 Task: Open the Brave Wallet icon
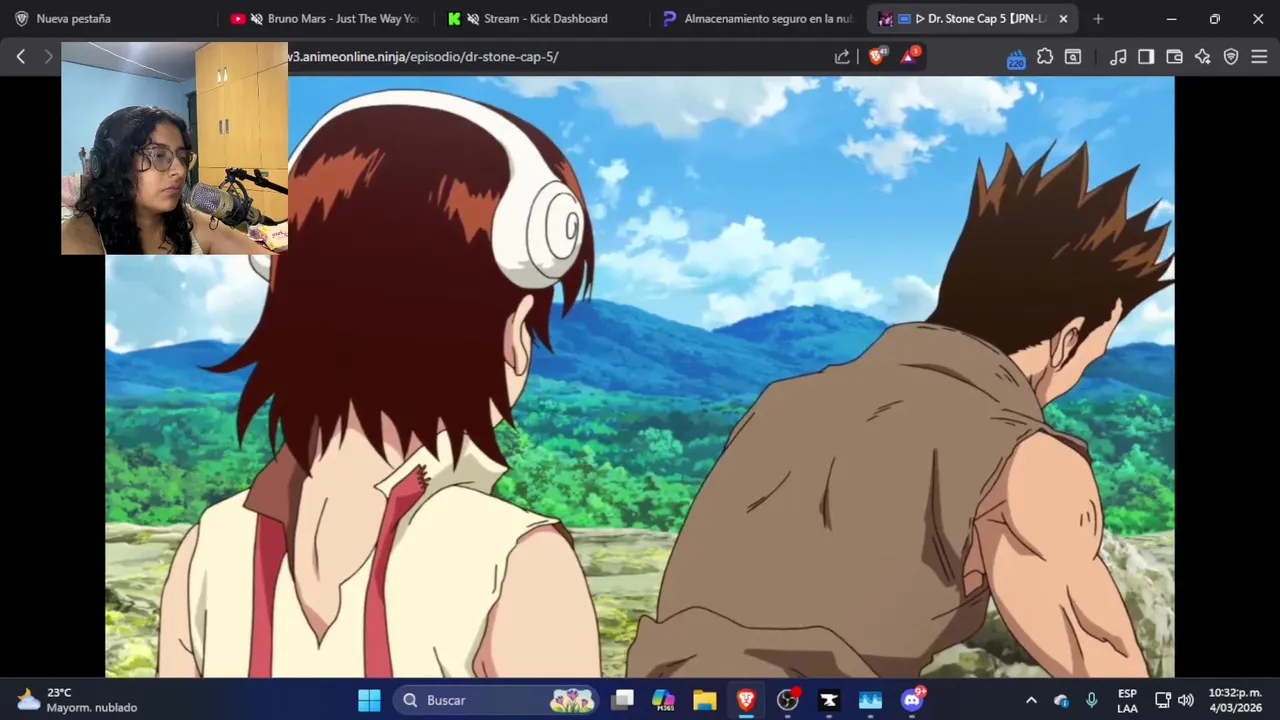pos(1175,57)
